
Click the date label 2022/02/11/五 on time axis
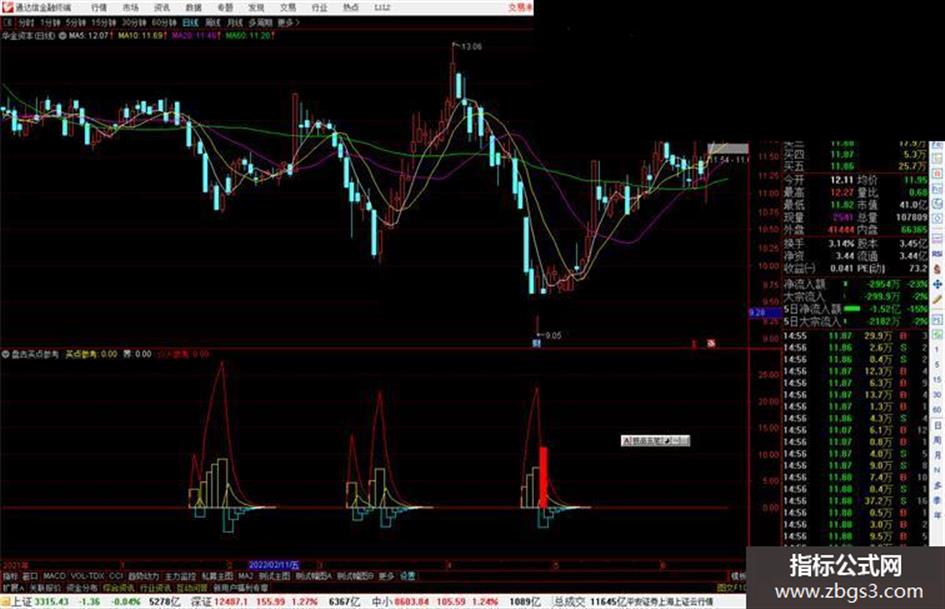coord(274,566)
